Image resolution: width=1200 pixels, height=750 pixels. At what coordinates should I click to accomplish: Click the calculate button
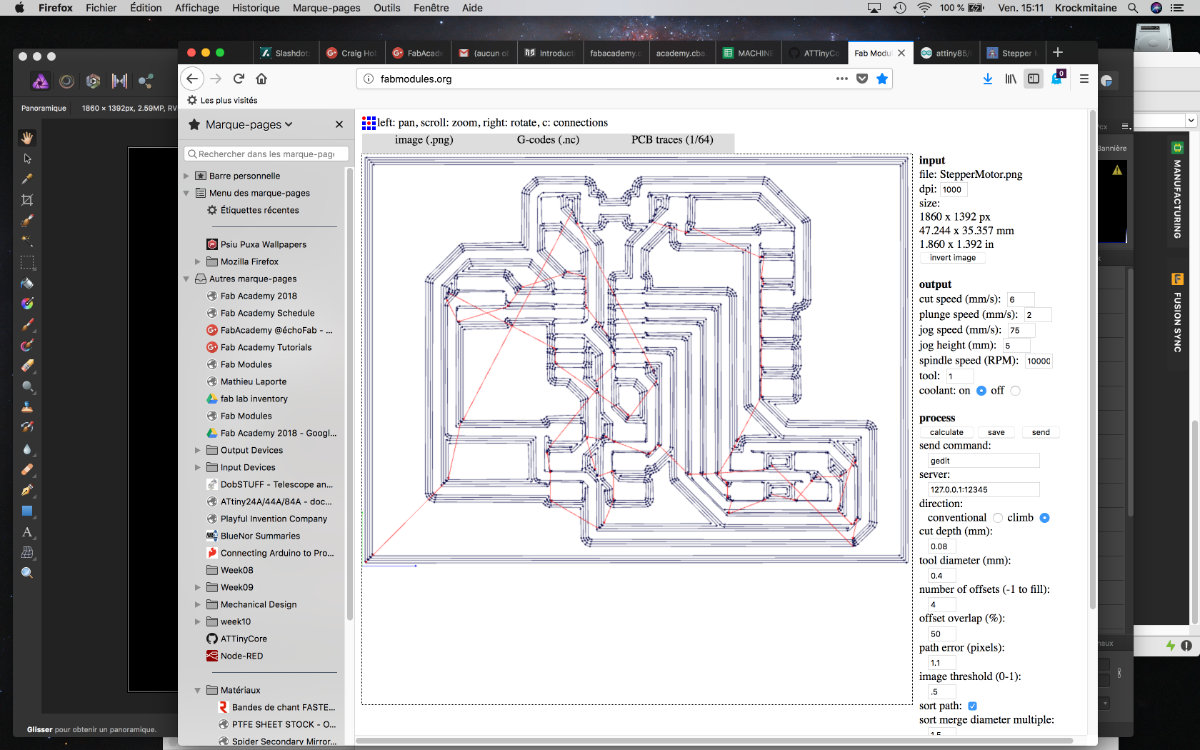(x=946, y=432)
